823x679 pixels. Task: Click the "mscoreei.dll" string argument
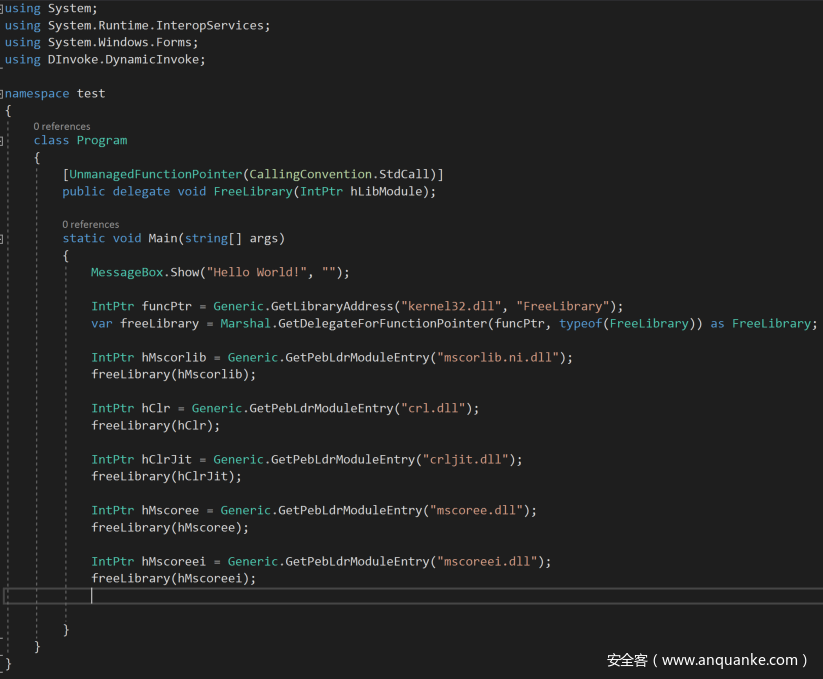[486, 562]
